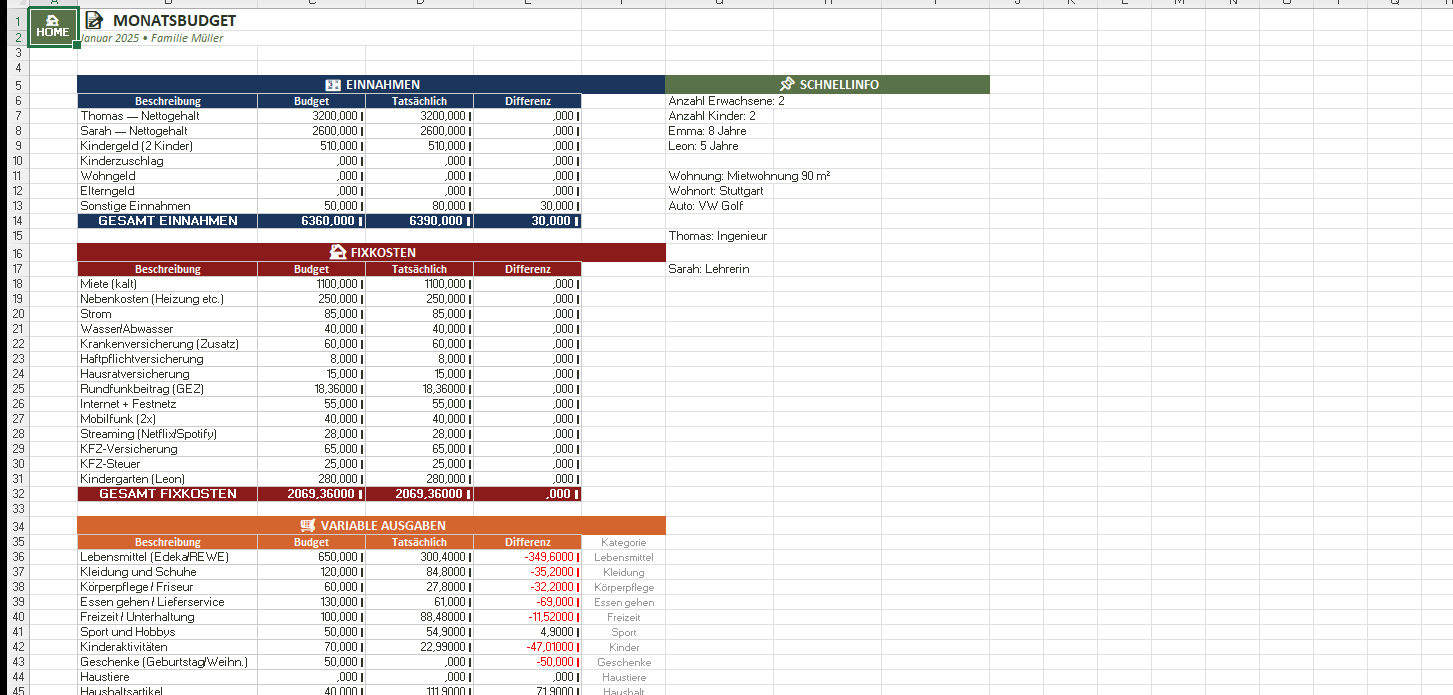The height and width of the screenshot is (695, 1453).
Task: Select the 'Wohnort: Stuttgart' info cell
Action: 716,191
